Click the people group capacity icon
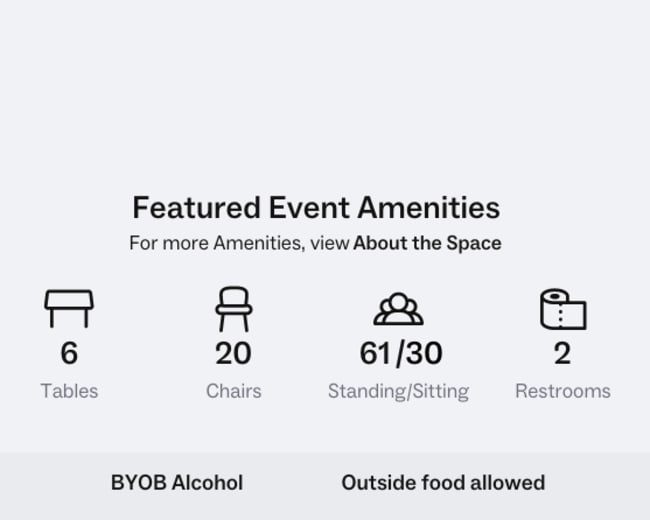This screenshot has width=650, height=520. pos(398,309)
